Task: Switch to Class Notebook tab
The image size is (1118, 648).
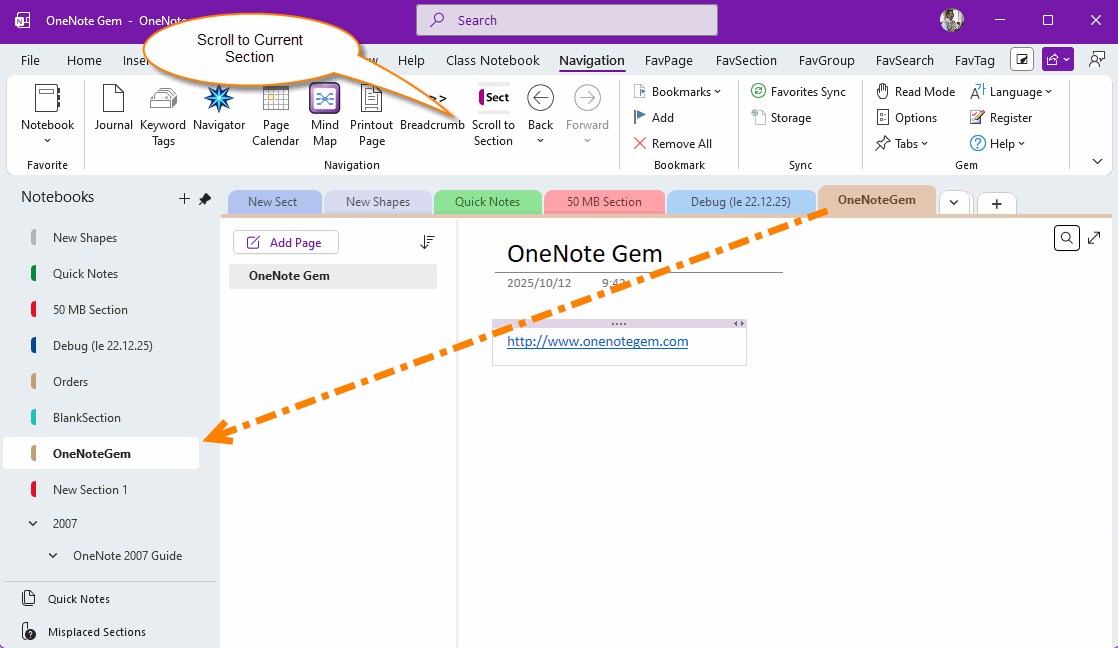Action: 493,61
